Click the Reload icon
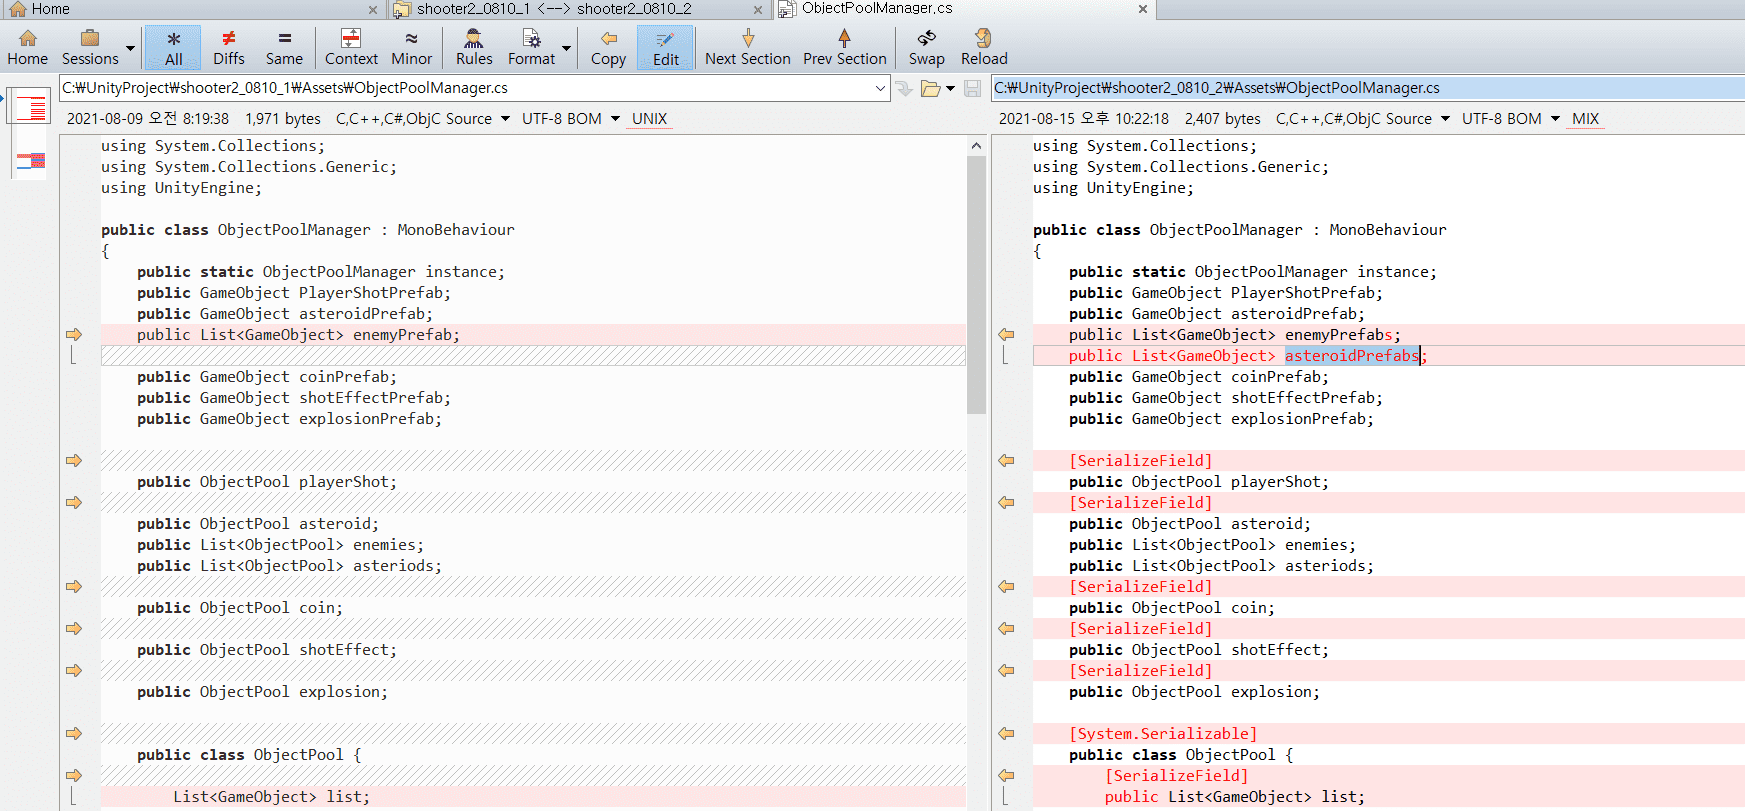 983,39
